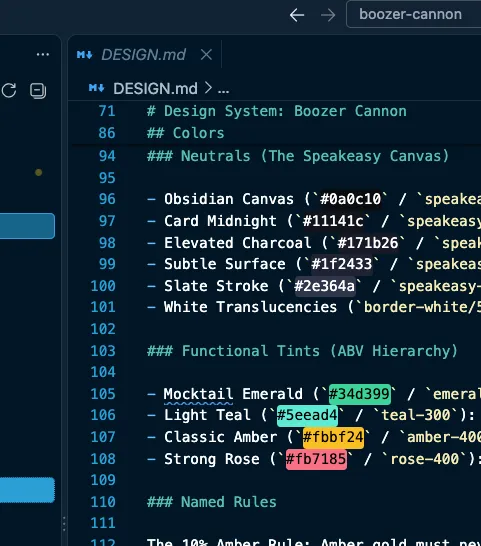The height and width of the screenshot is (546, 481).
Task: Select the highlighted item in the sidebar
Action: click(x=27, y=226)
